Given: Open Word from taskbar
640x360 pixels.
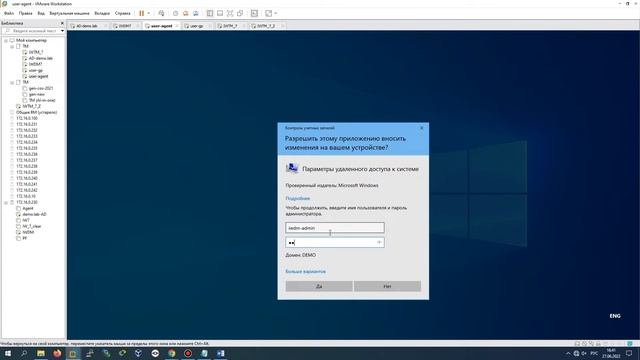Looking at the screenshot, I should pyautogui.click(x=221, y=353).
